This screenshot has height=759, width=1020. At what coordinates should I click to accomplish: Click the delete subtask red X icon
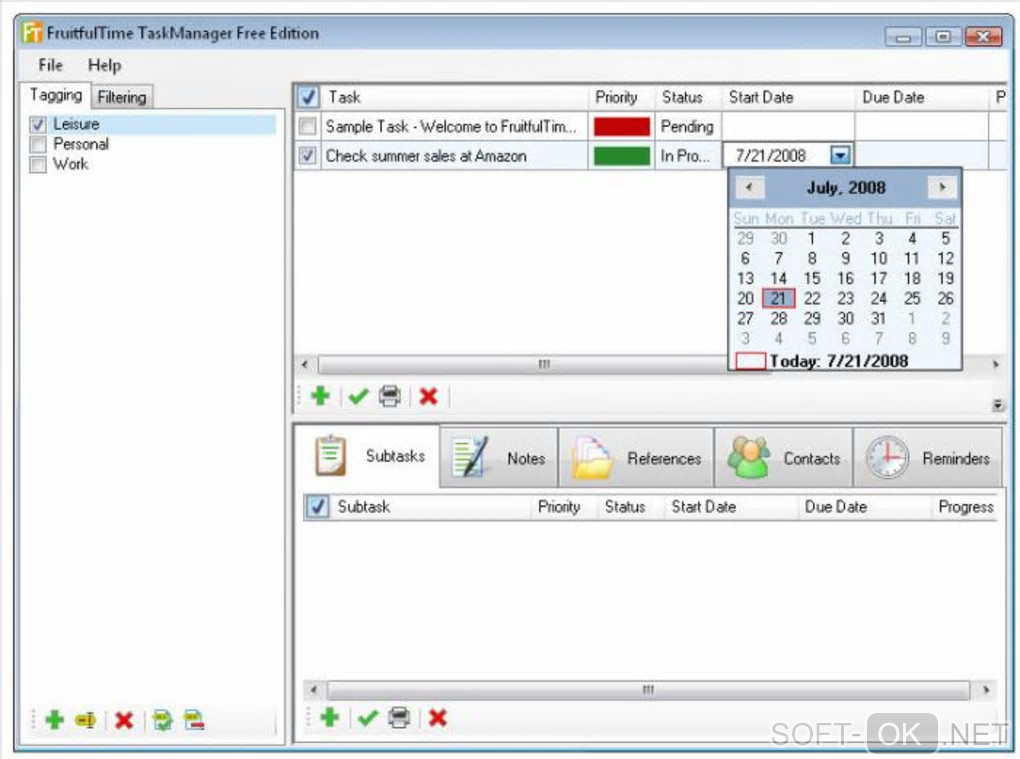click(438, 717)
